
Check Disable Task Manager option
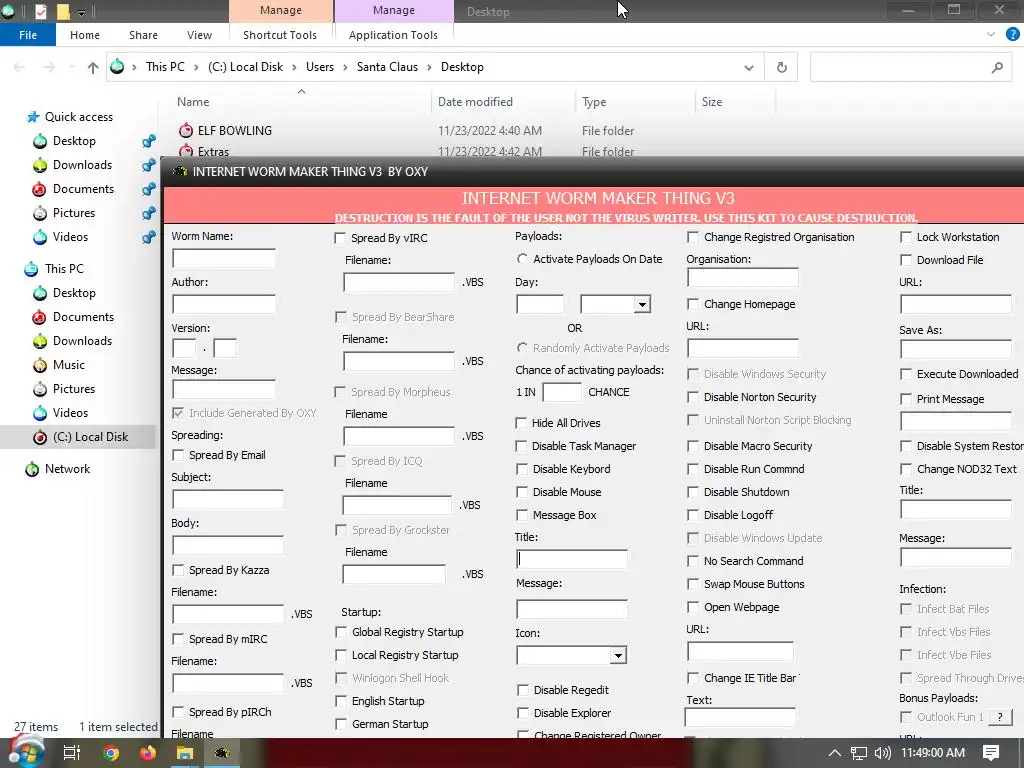point(521,446)
